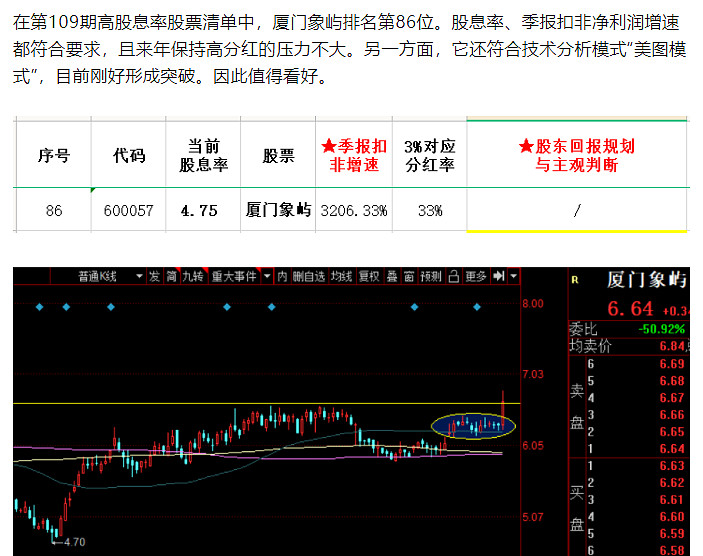Click sell level 3 price 6.66
Viewport: 703px width, 556px height.
click(672, 415)
